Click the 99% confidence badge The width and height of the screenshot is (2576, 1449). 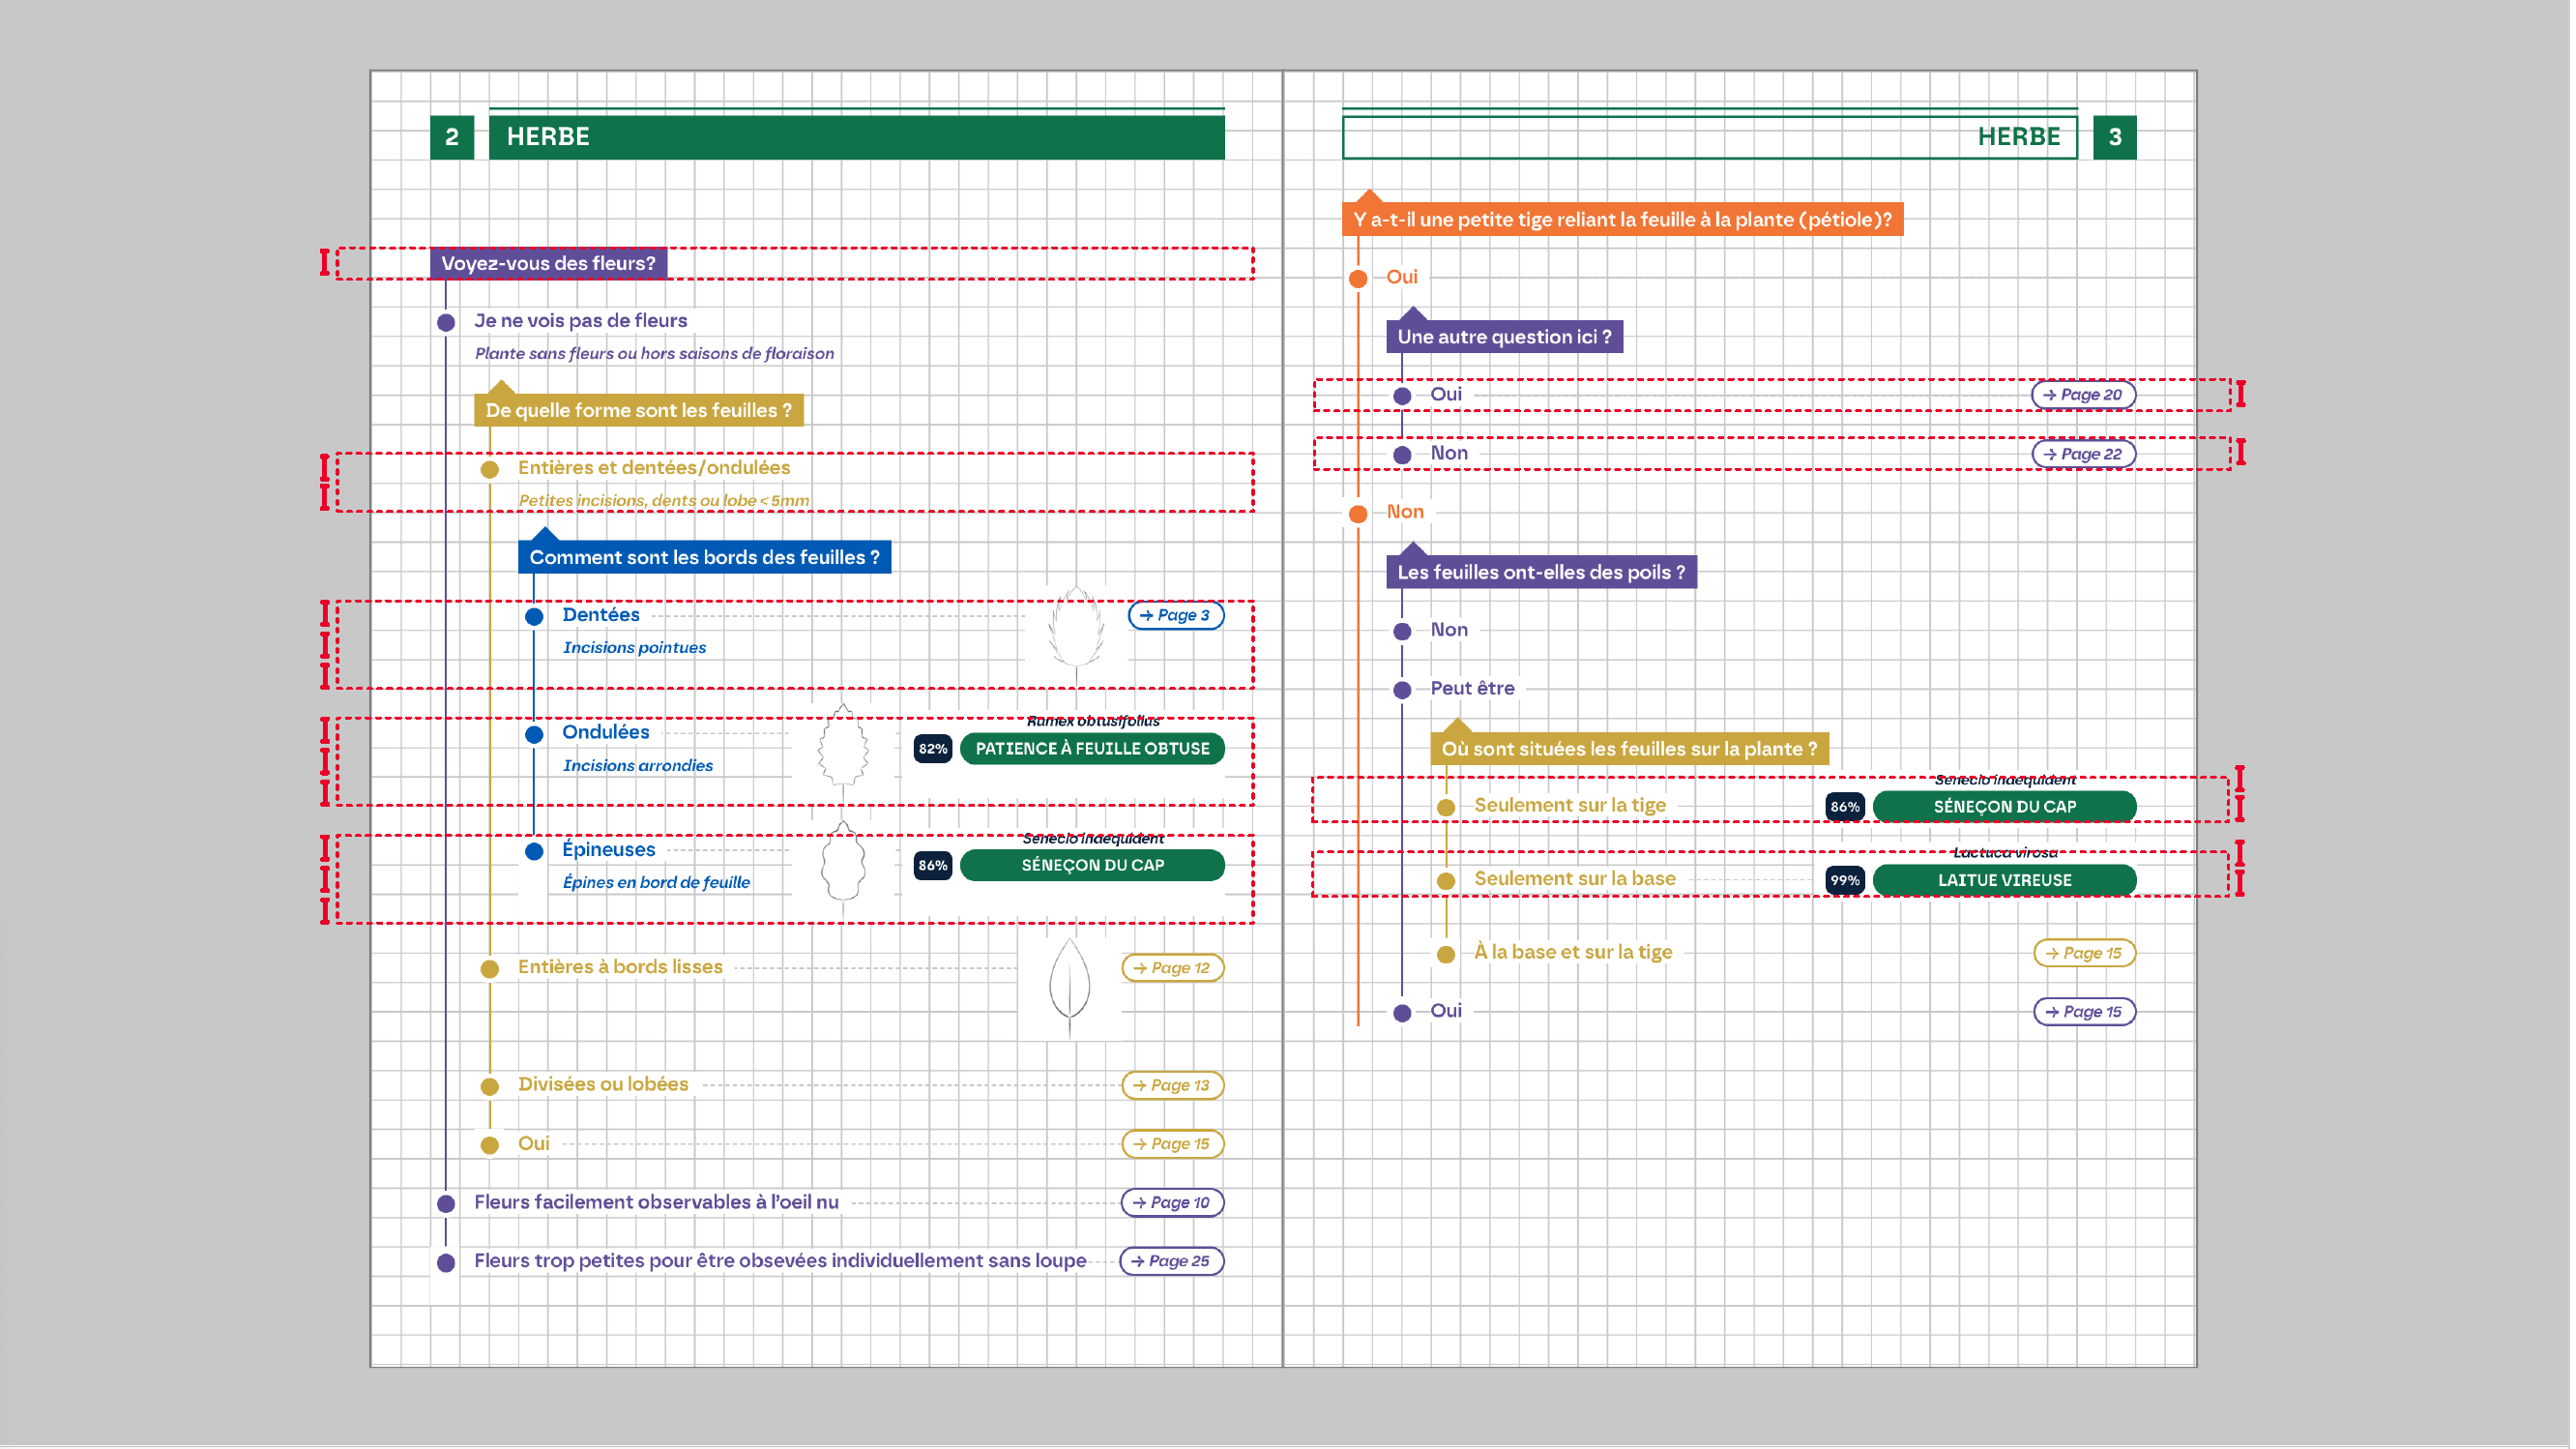[x=1848, y=882]
